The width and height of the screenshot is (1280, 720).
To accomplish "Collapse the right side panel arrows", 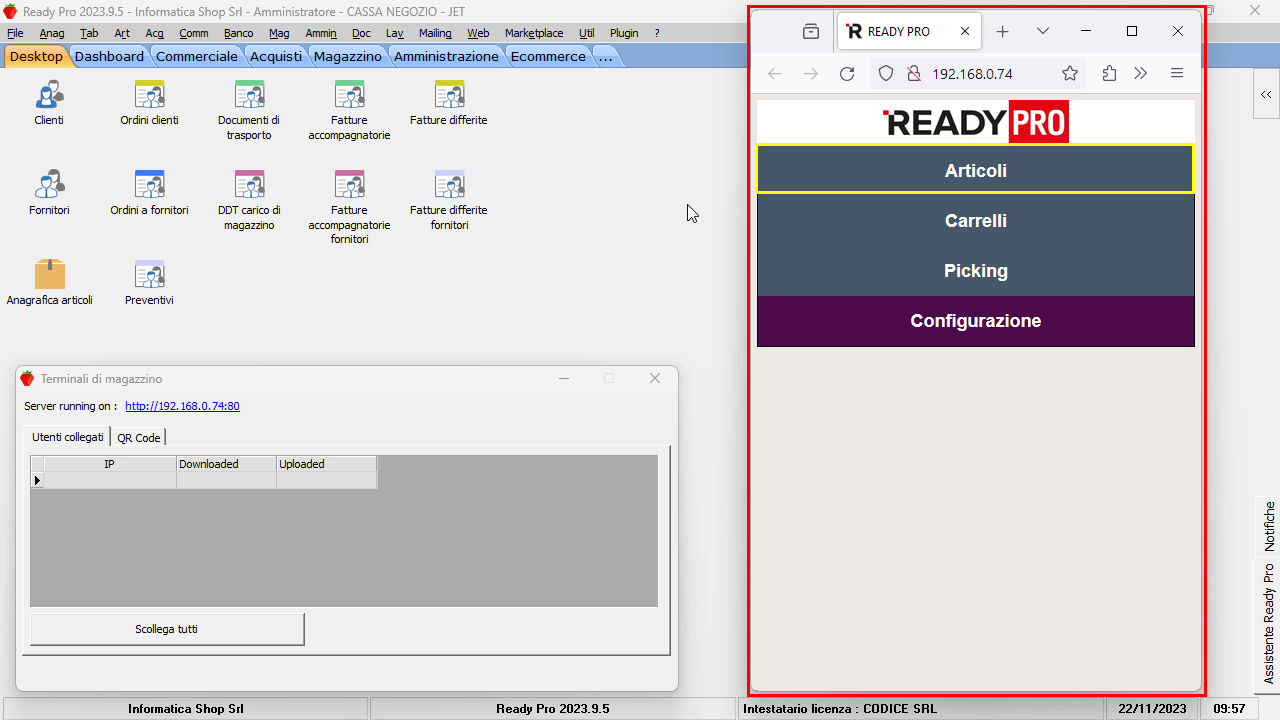I will 1266,94.
